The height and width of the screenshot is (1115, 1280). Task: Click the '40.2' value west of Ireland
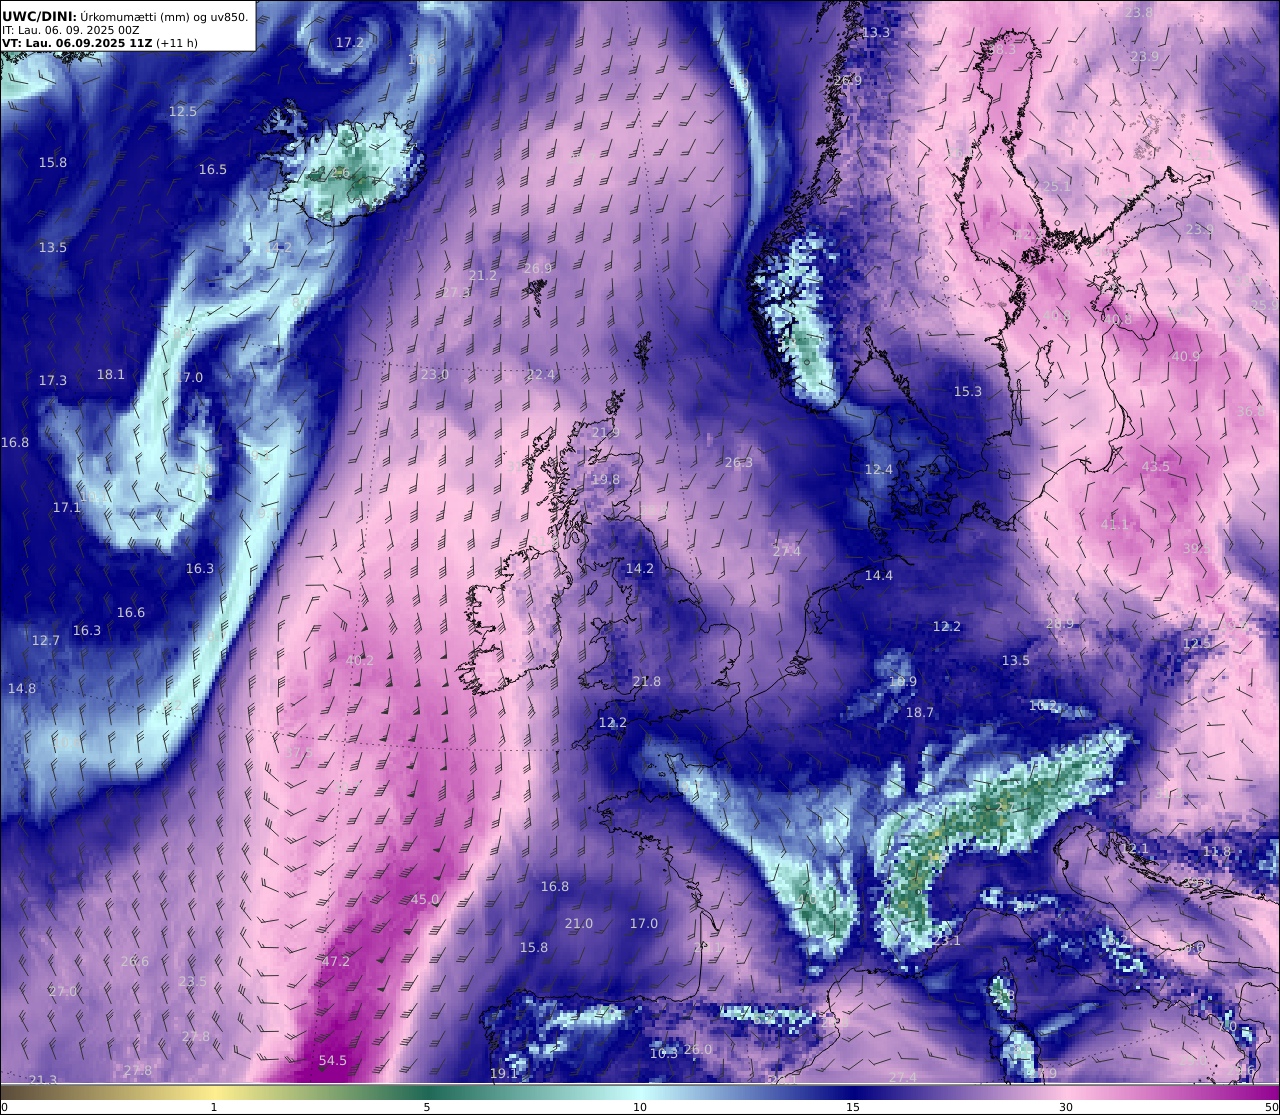coord(360,661)
